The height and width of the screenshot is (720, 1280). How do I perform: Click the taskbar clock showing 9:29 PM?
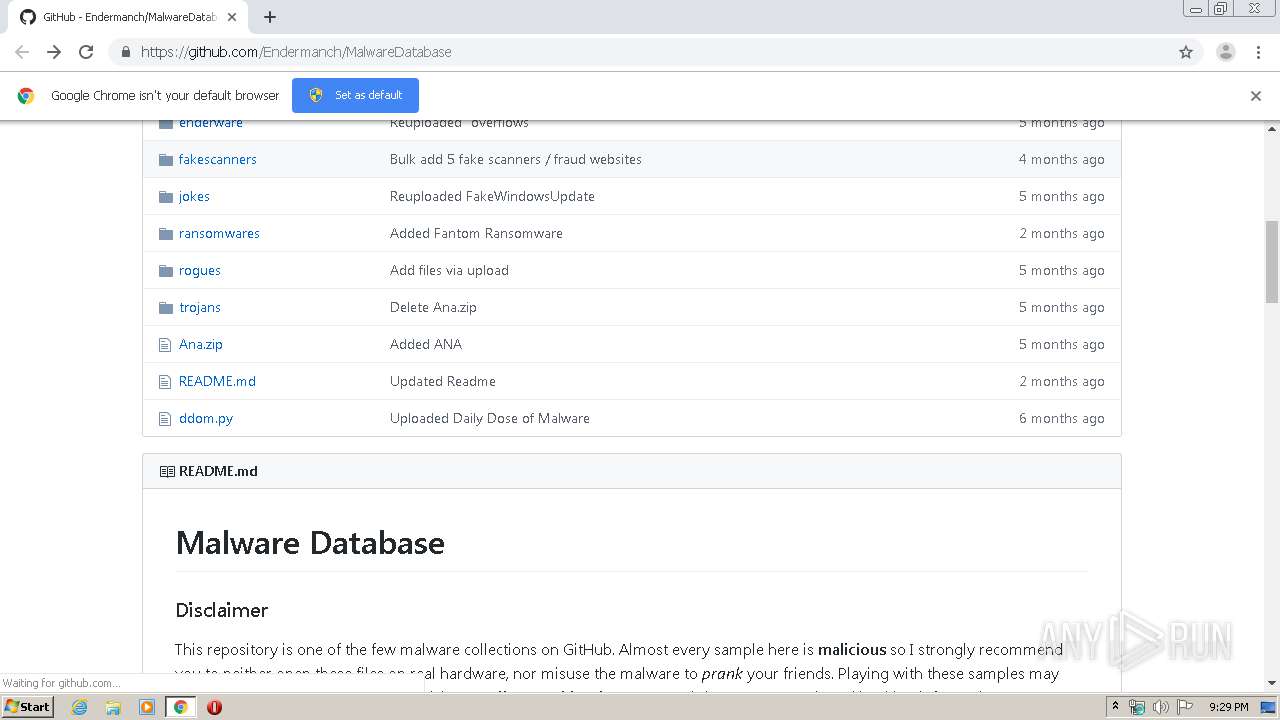pos(1228,707)
